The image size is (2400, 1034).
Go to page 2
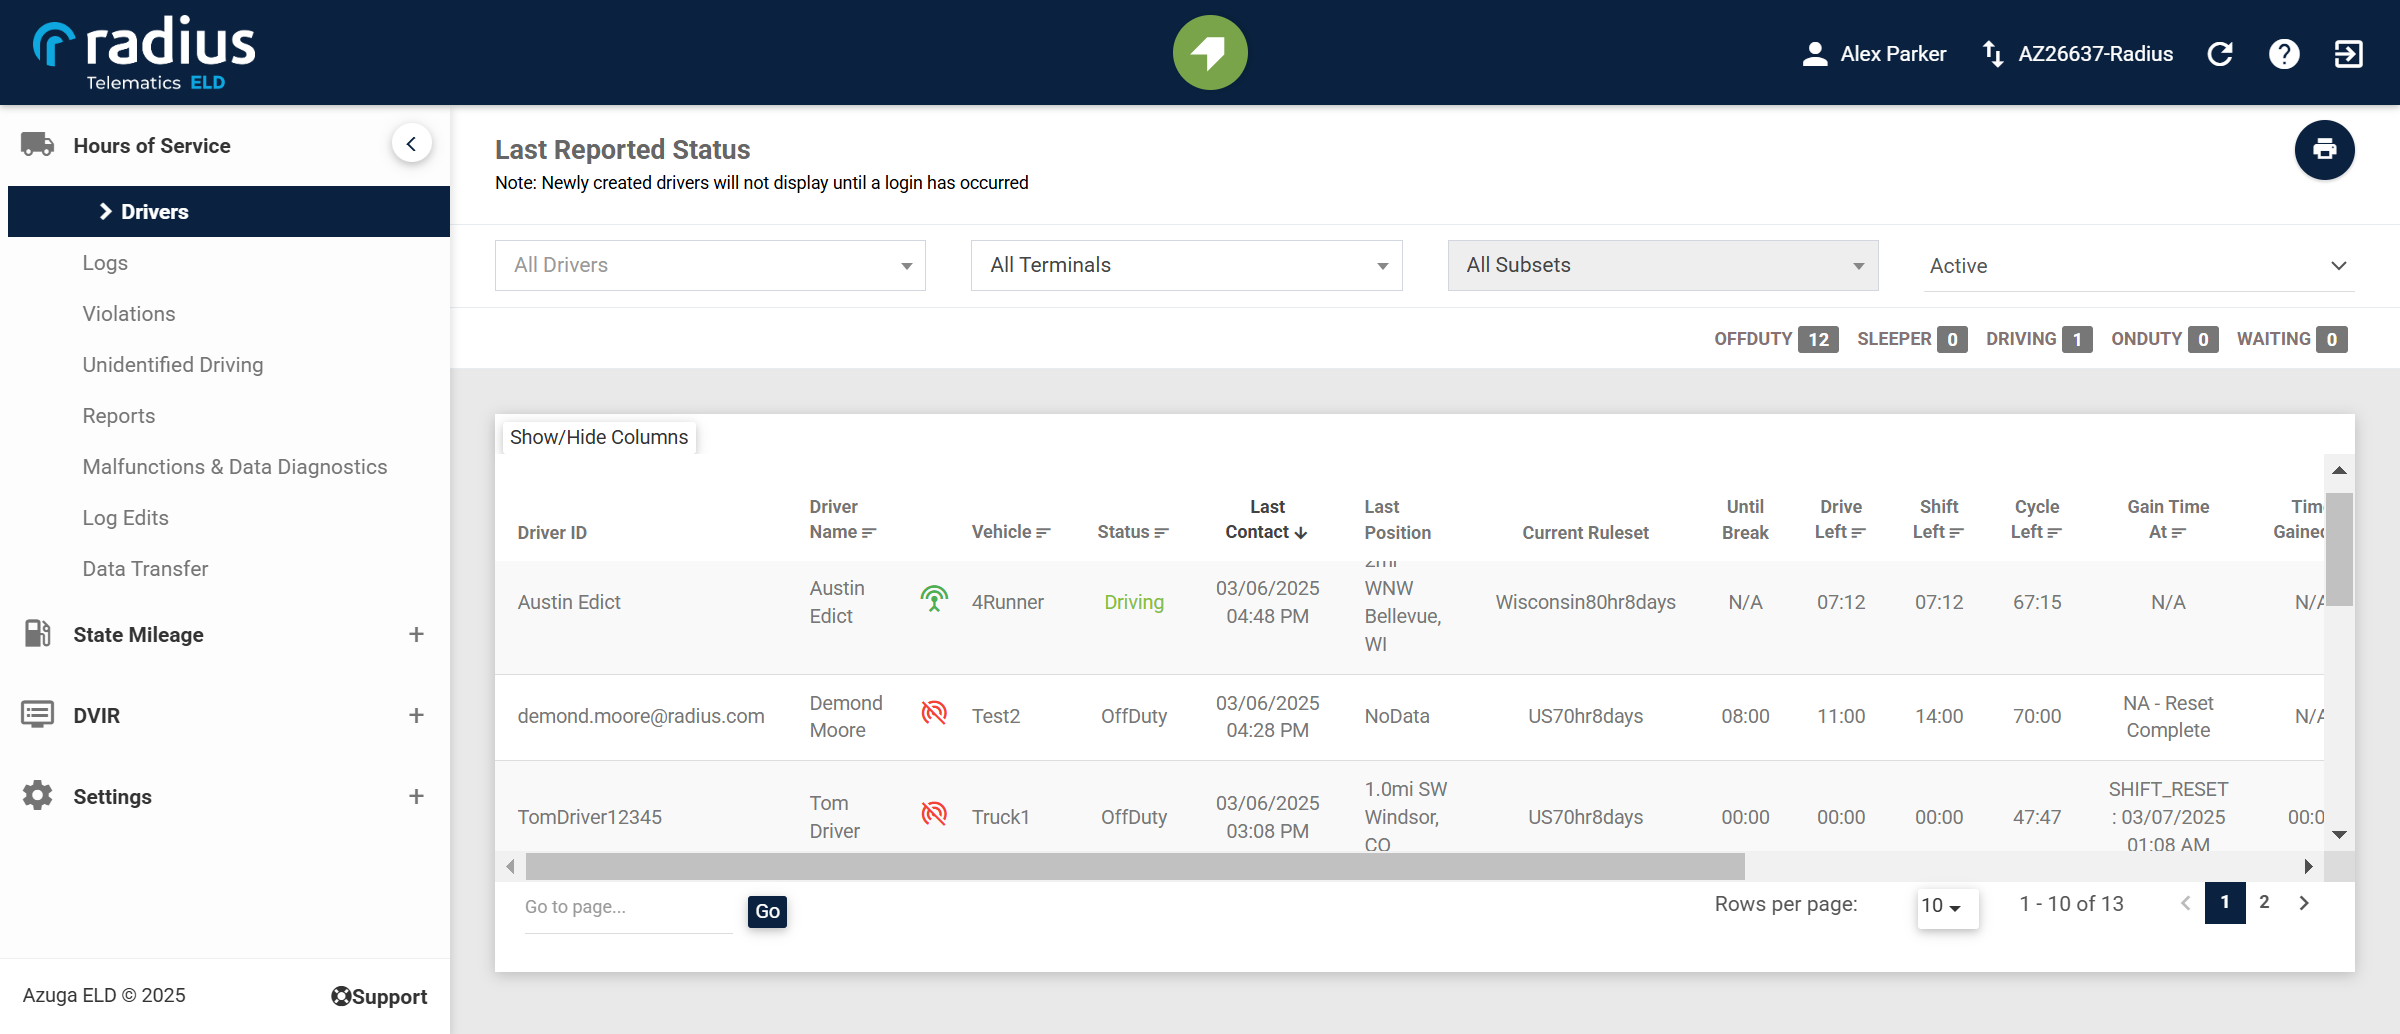coord(2265,902)
